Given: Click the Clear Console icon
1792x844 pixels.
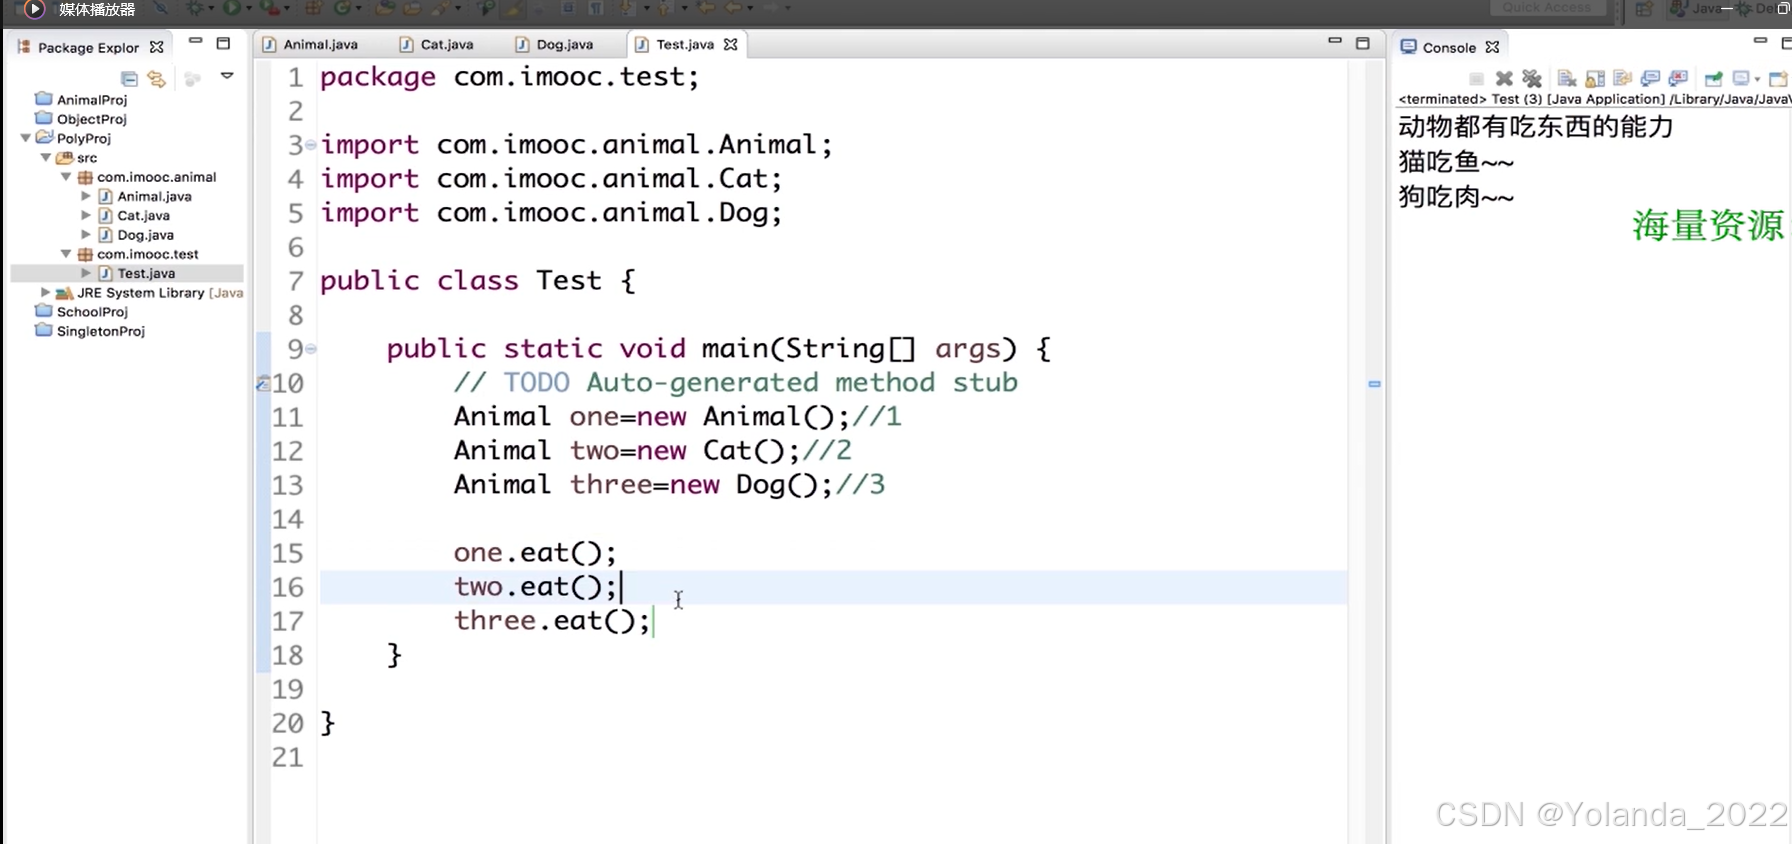Looking at the screenshot, I should click(1567, 78).
